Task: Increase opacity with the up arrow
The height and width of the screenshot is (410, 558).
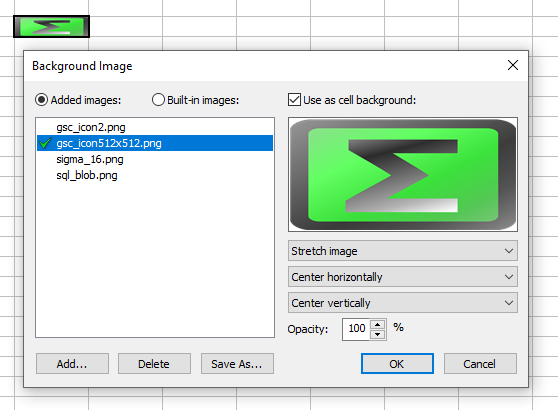Action: pyautogui.click(x=378, y=325)
